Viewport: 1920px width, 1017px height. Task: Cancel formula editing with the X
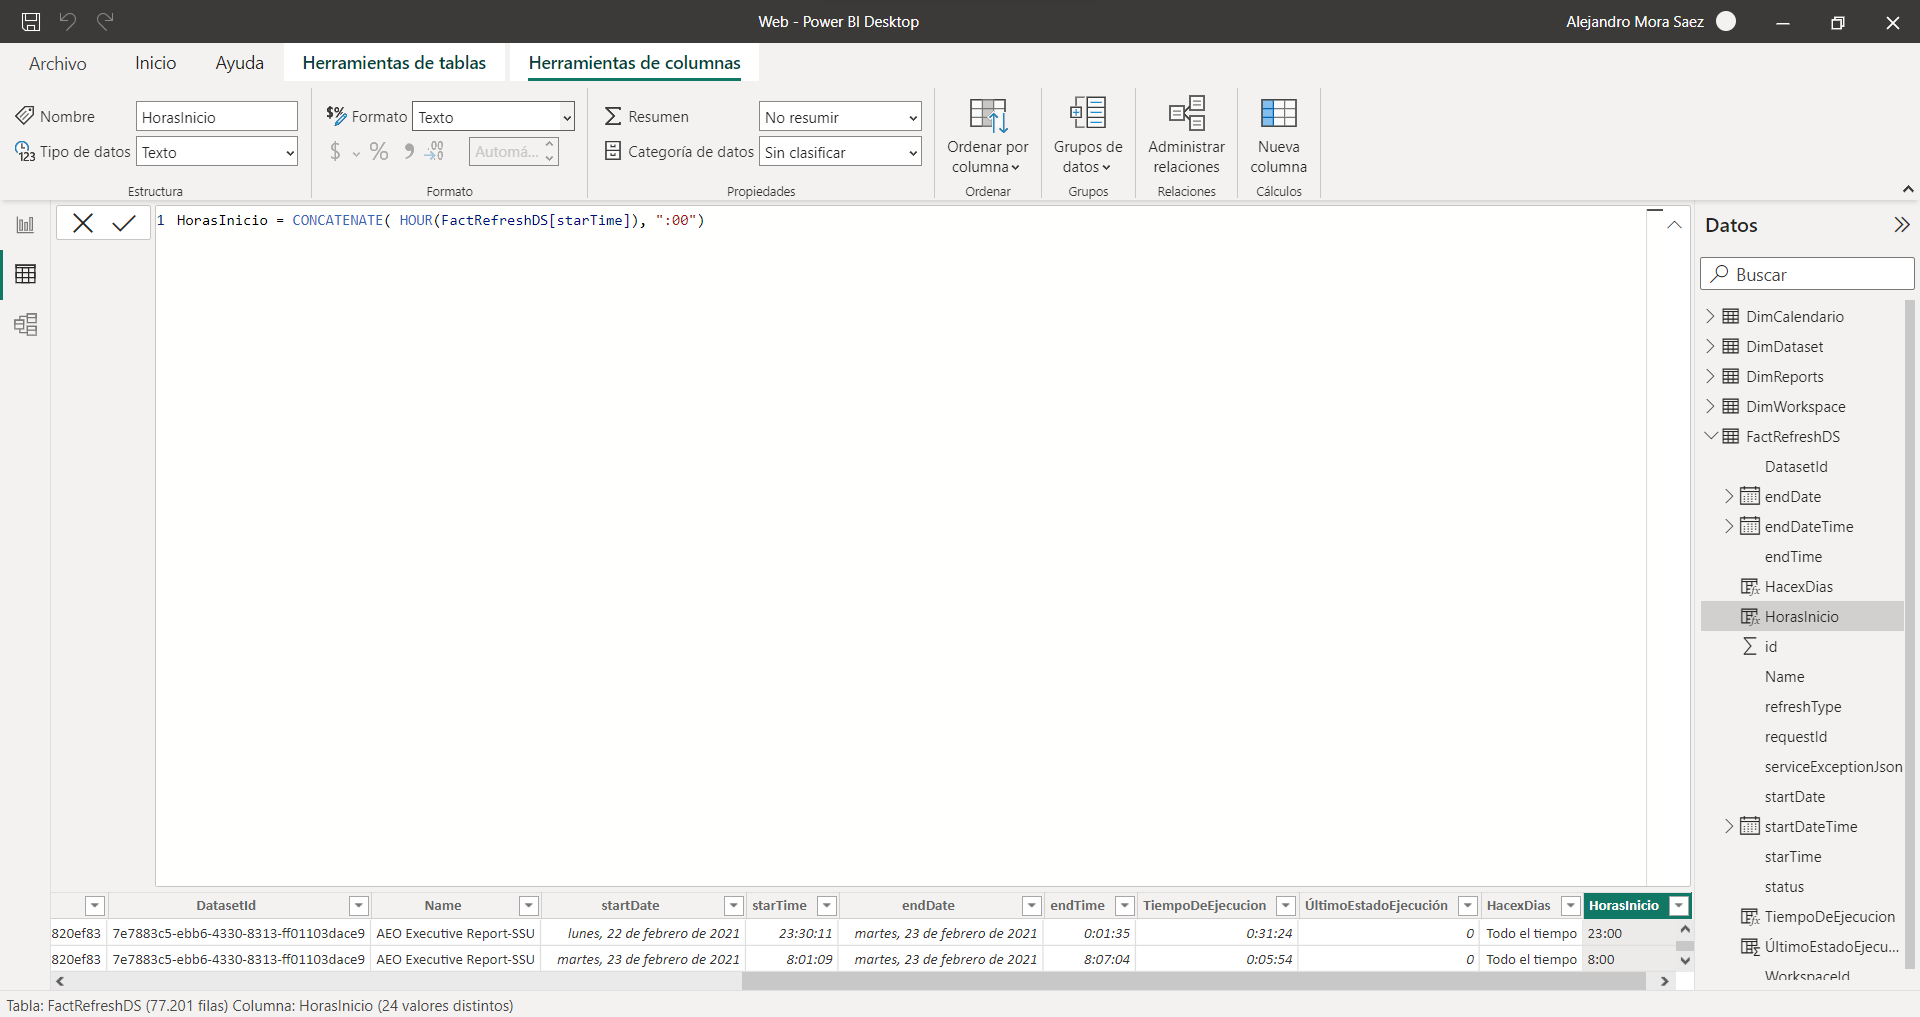83,223
